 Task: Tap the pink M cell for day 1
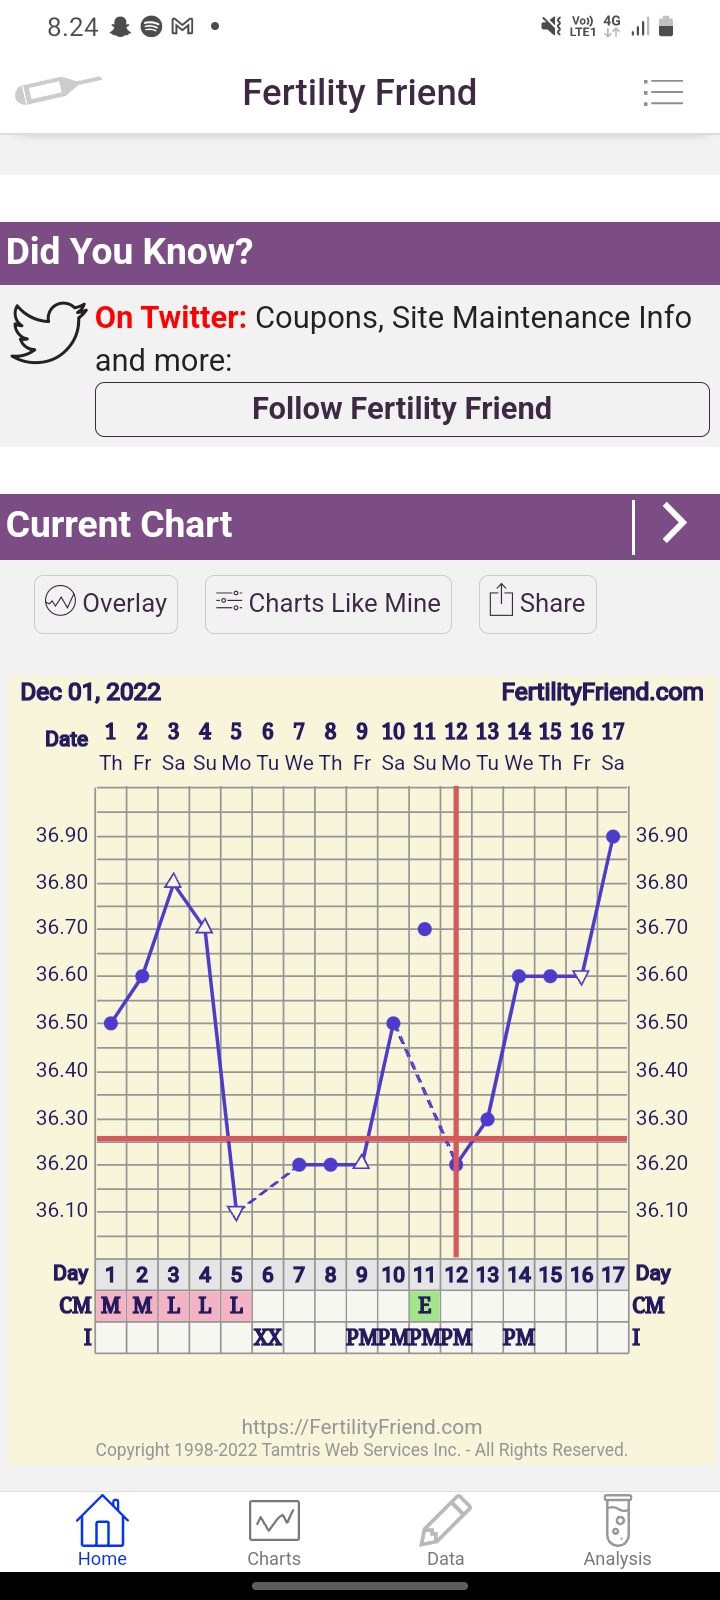point(111,1305)
